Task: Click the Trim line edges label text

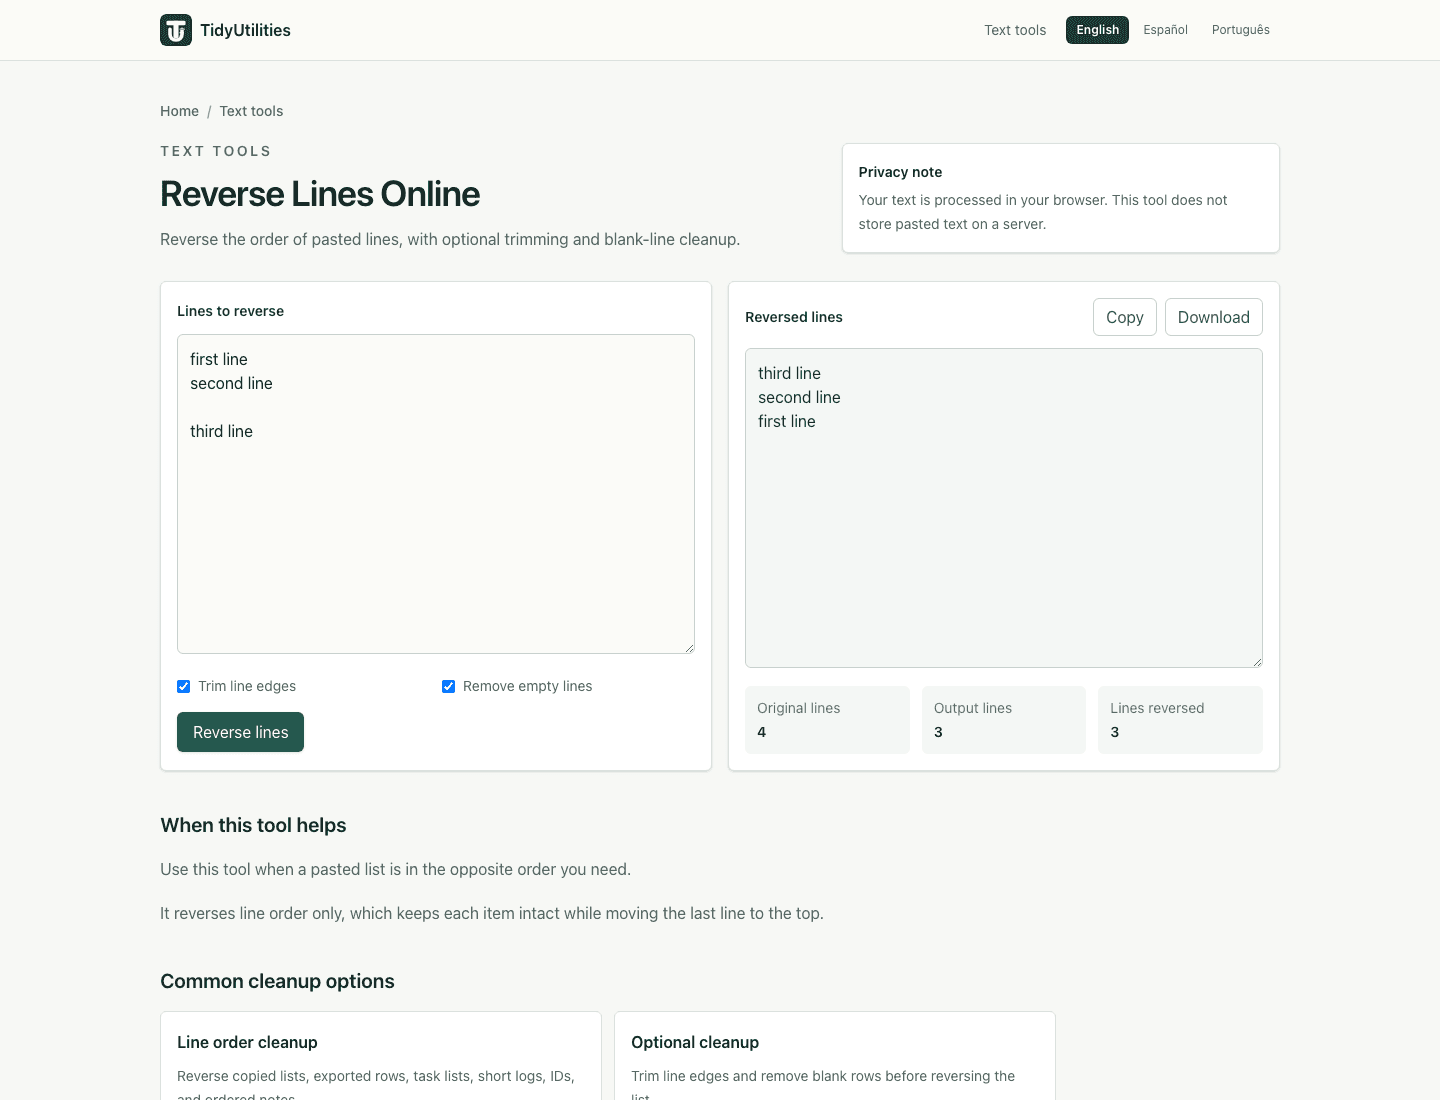Action: coord(247,686)
